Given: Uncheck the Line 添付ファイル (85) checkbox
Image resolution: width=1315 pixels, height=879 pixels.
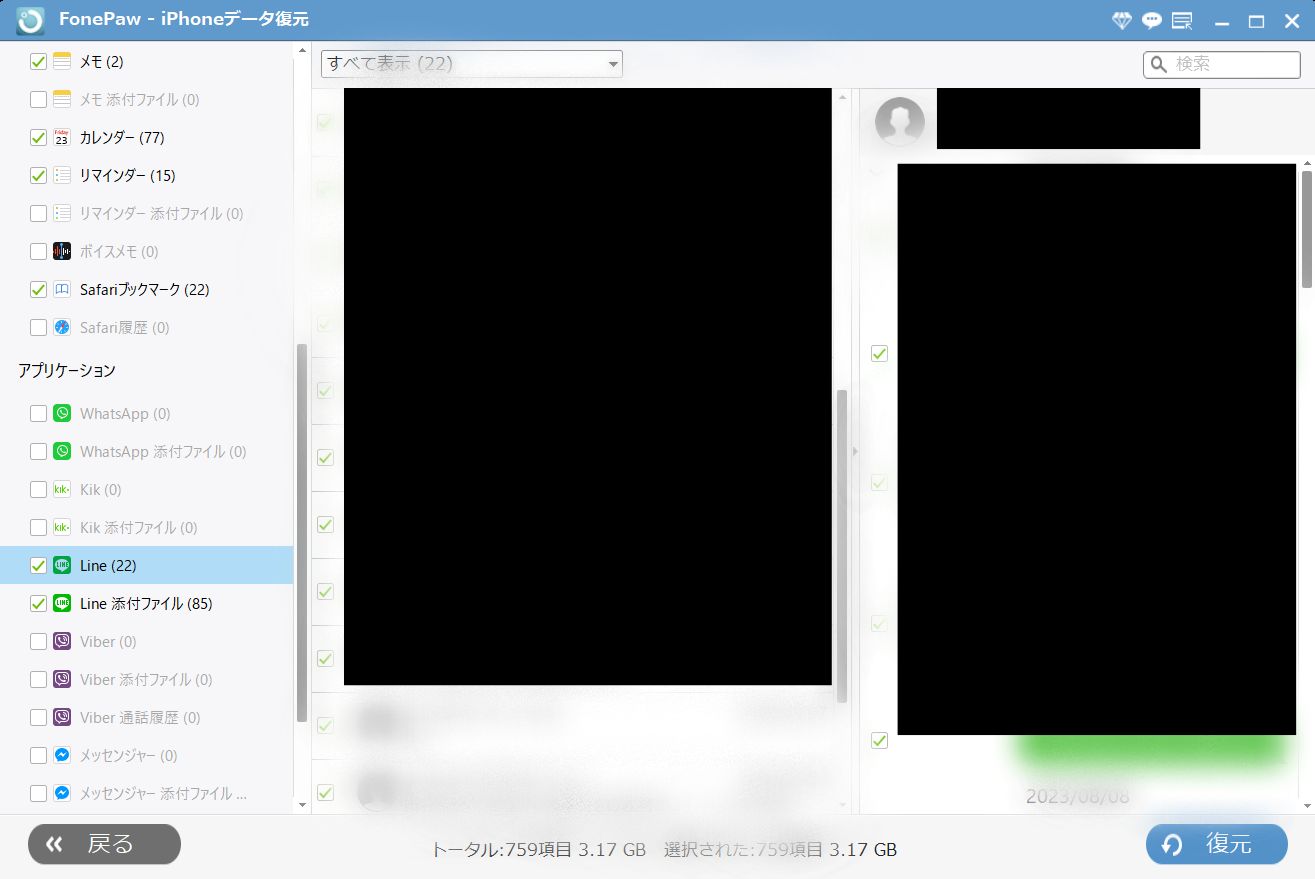Looking at the screenshot, I should (38, 604).
